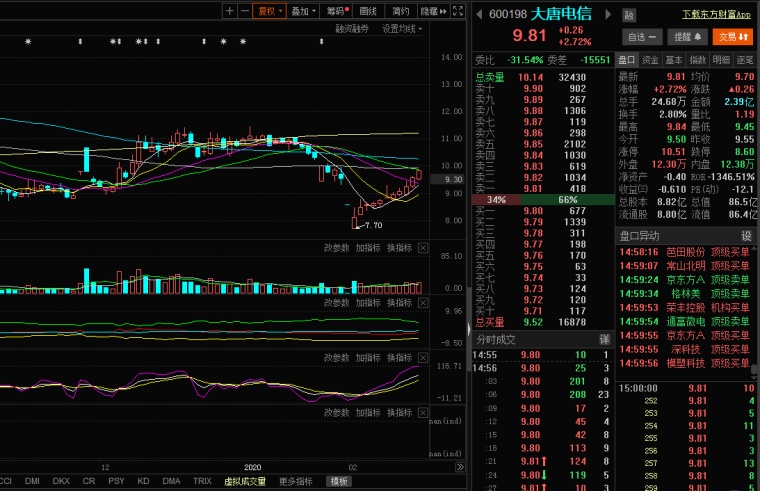Click 换指标 on volume indicator panel
This screenshot has width=760, height=491.
pyautogui.click(x=399, y=248)
